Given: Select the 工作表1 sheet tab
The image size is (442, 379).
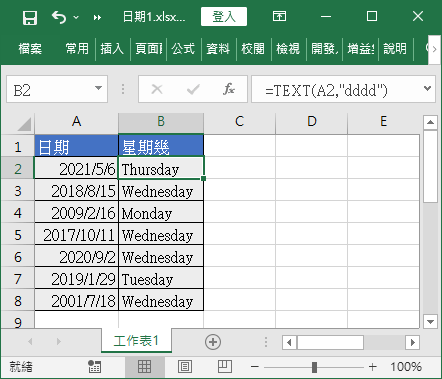Looking at the screenshot, I should (x=136, y=341).
